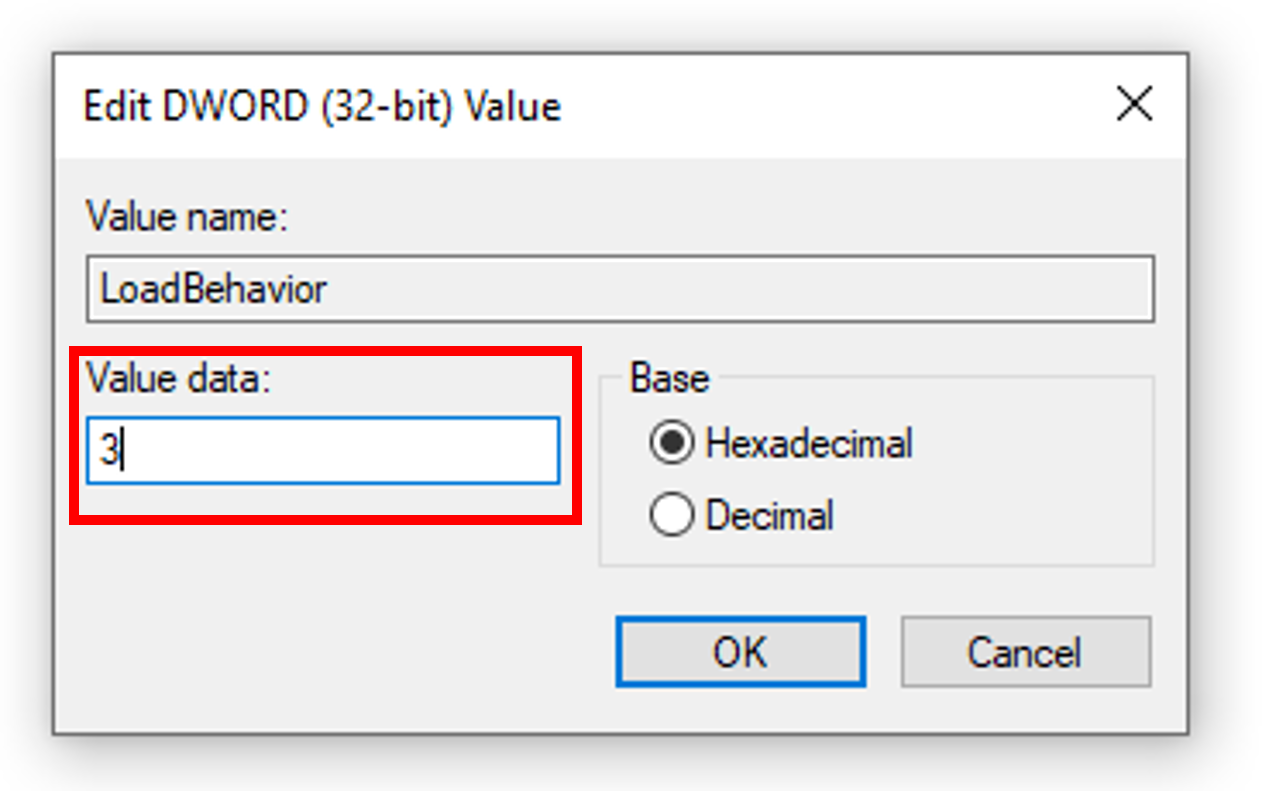
Task: Click the "Base" group label
Action: [669, 379]
